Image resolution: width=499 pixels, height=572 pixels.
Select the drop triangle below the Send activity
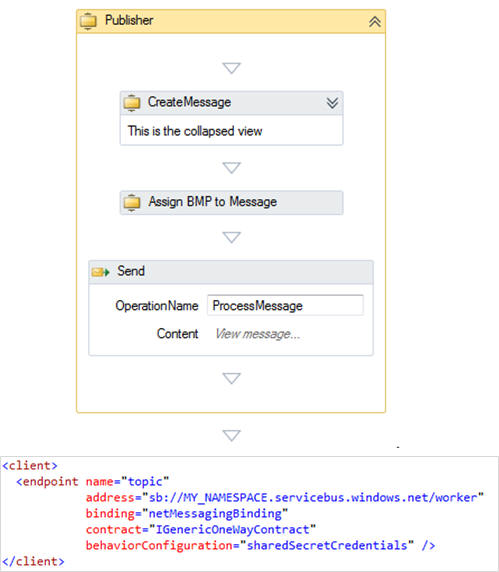point(232,378)
